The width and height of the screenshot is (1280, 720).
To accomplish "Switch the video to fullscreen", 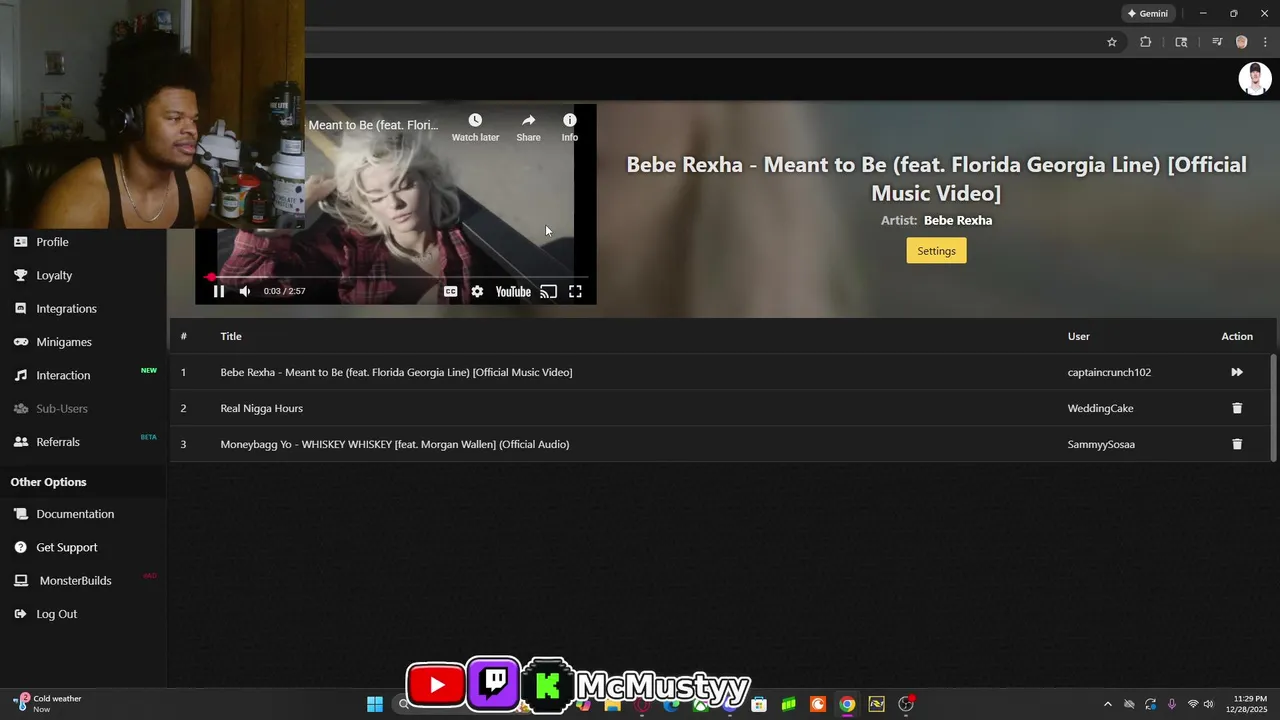I will 575,291.
